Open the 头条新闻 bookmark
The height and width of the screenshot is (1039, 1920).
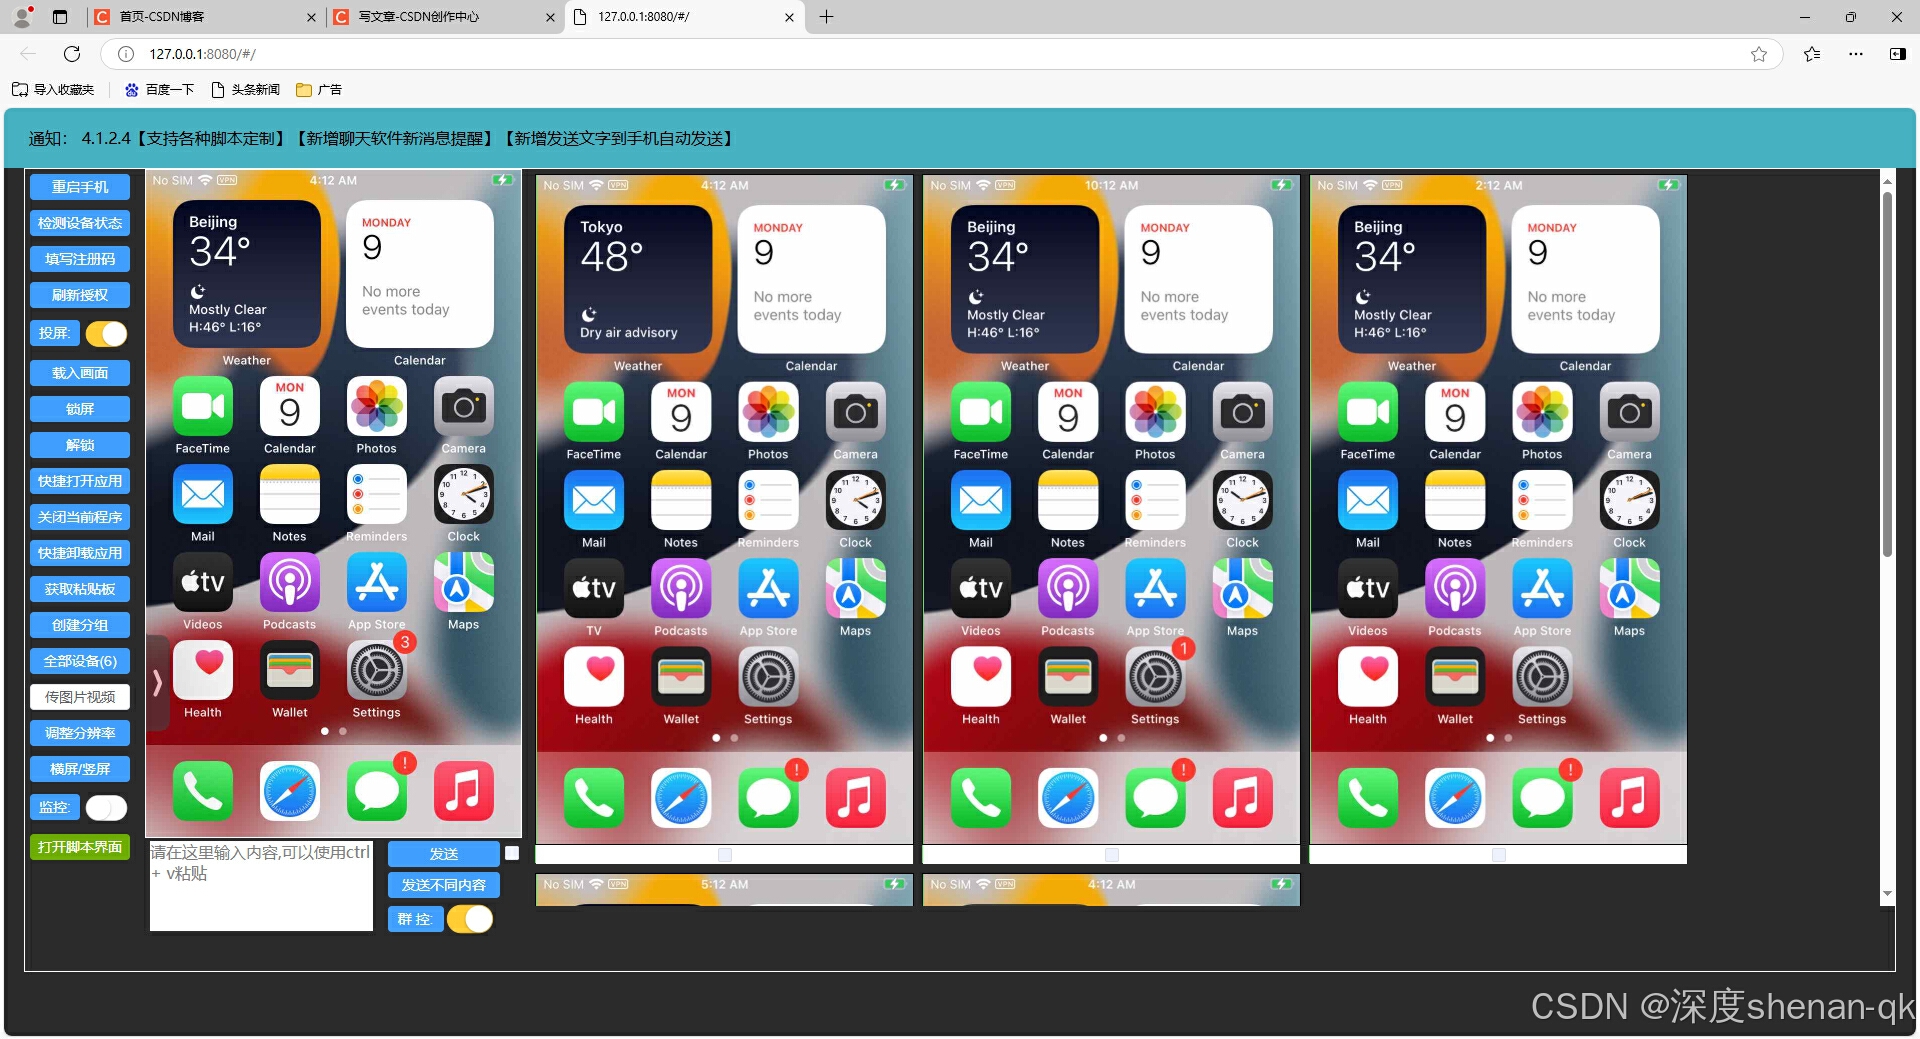[x=246, y=90]
